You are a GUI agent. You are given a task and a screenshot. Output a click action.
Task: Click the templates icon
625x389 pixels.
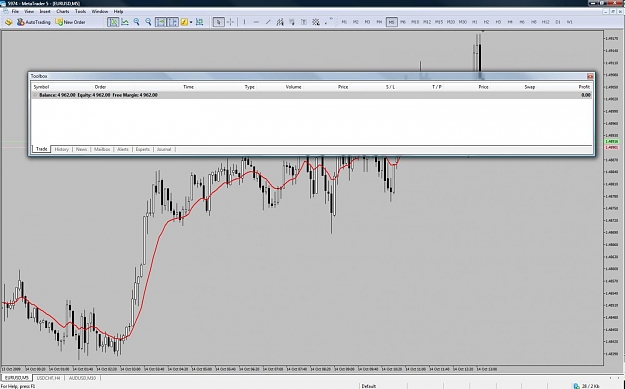(199, 22)
